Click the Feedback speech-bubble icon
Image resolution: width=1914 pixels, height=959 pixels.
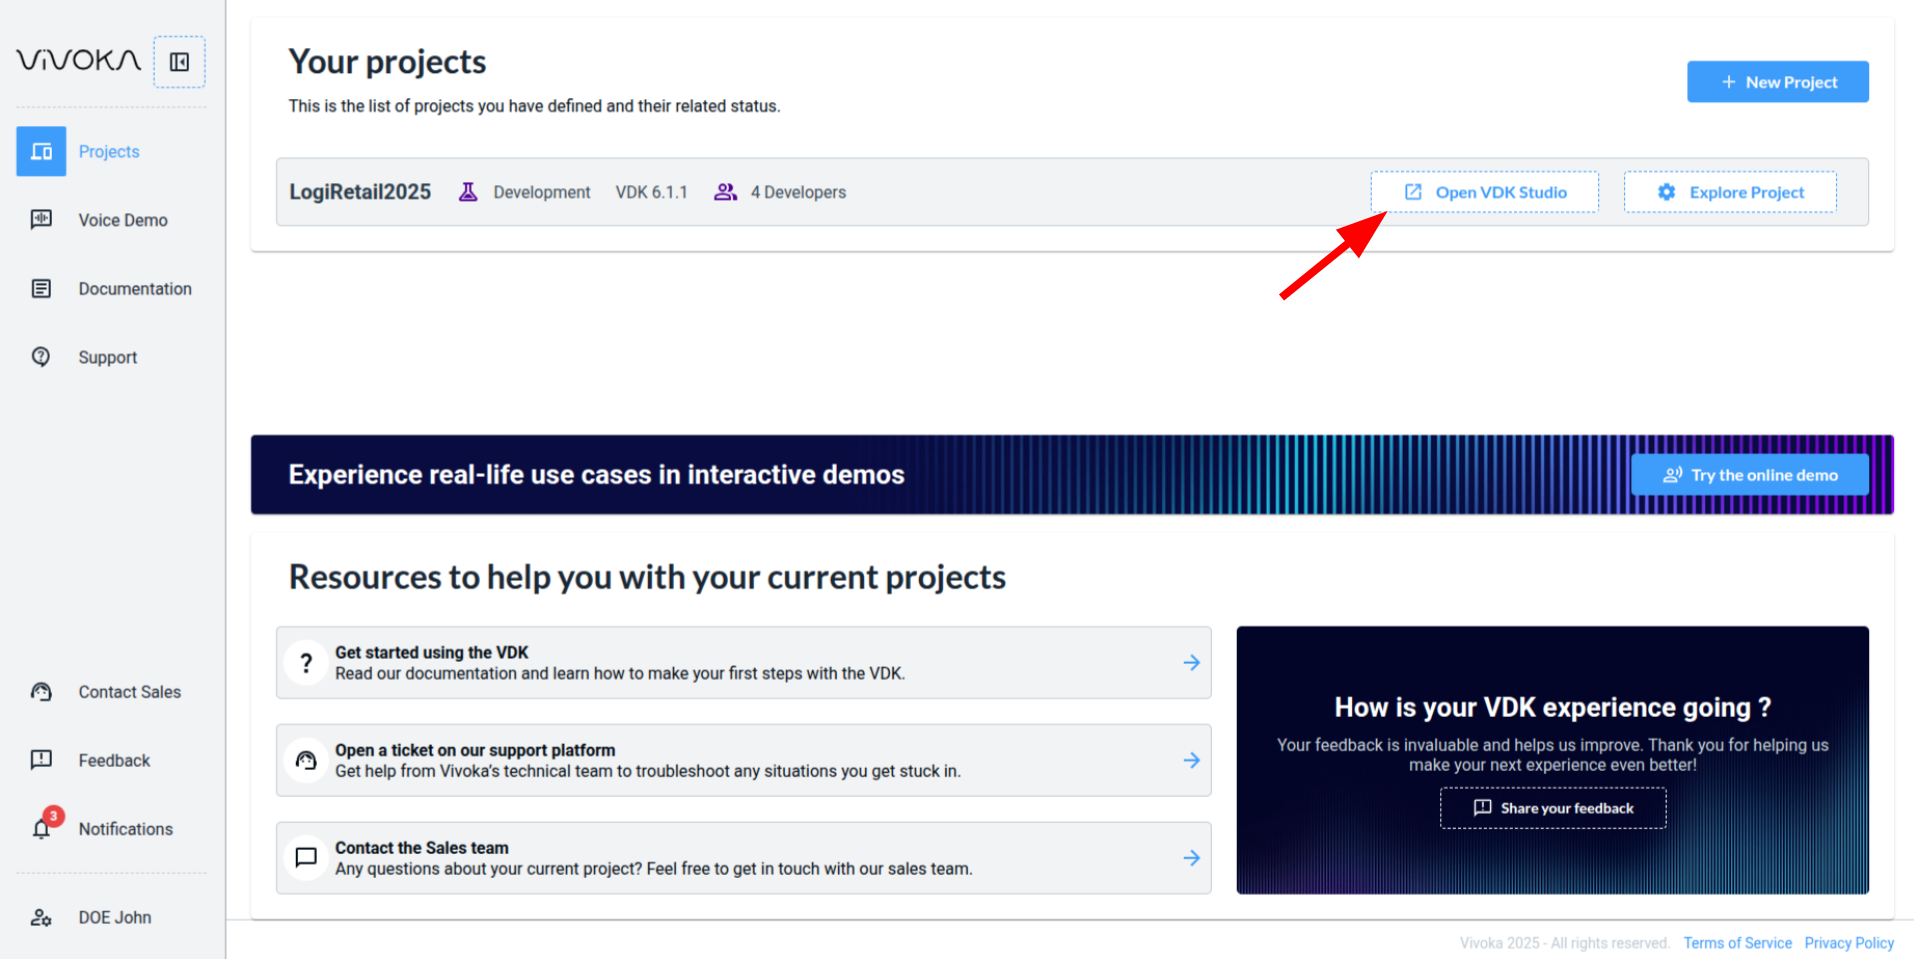pos(41,760)
